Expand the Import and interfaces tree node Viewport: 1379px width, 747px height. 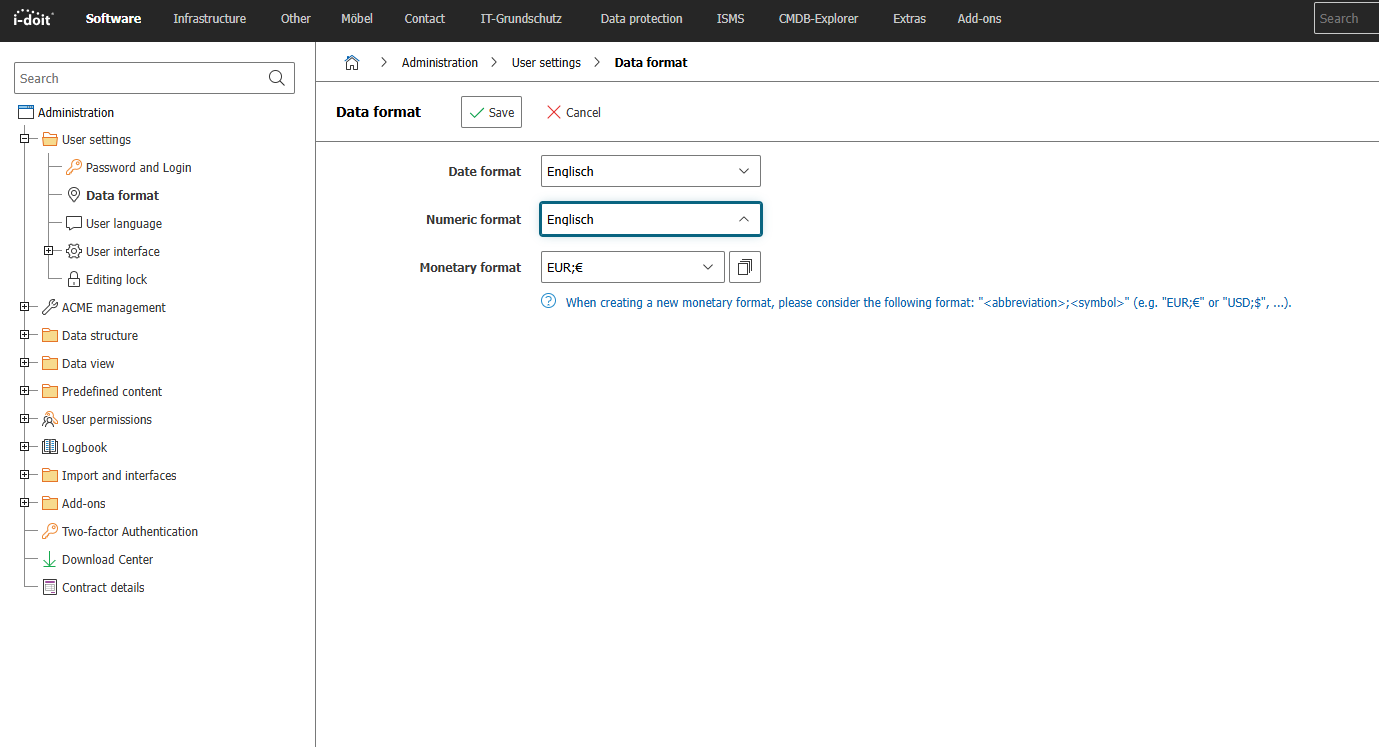24,475
